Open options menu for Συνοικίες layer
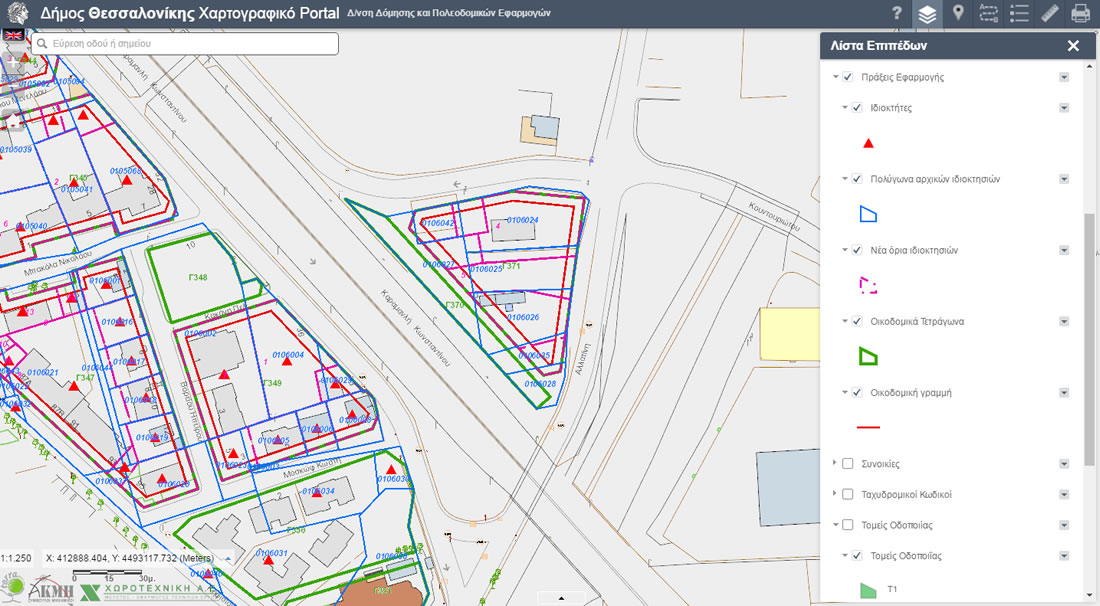Screen dimensions: 1100x606 1064,464
